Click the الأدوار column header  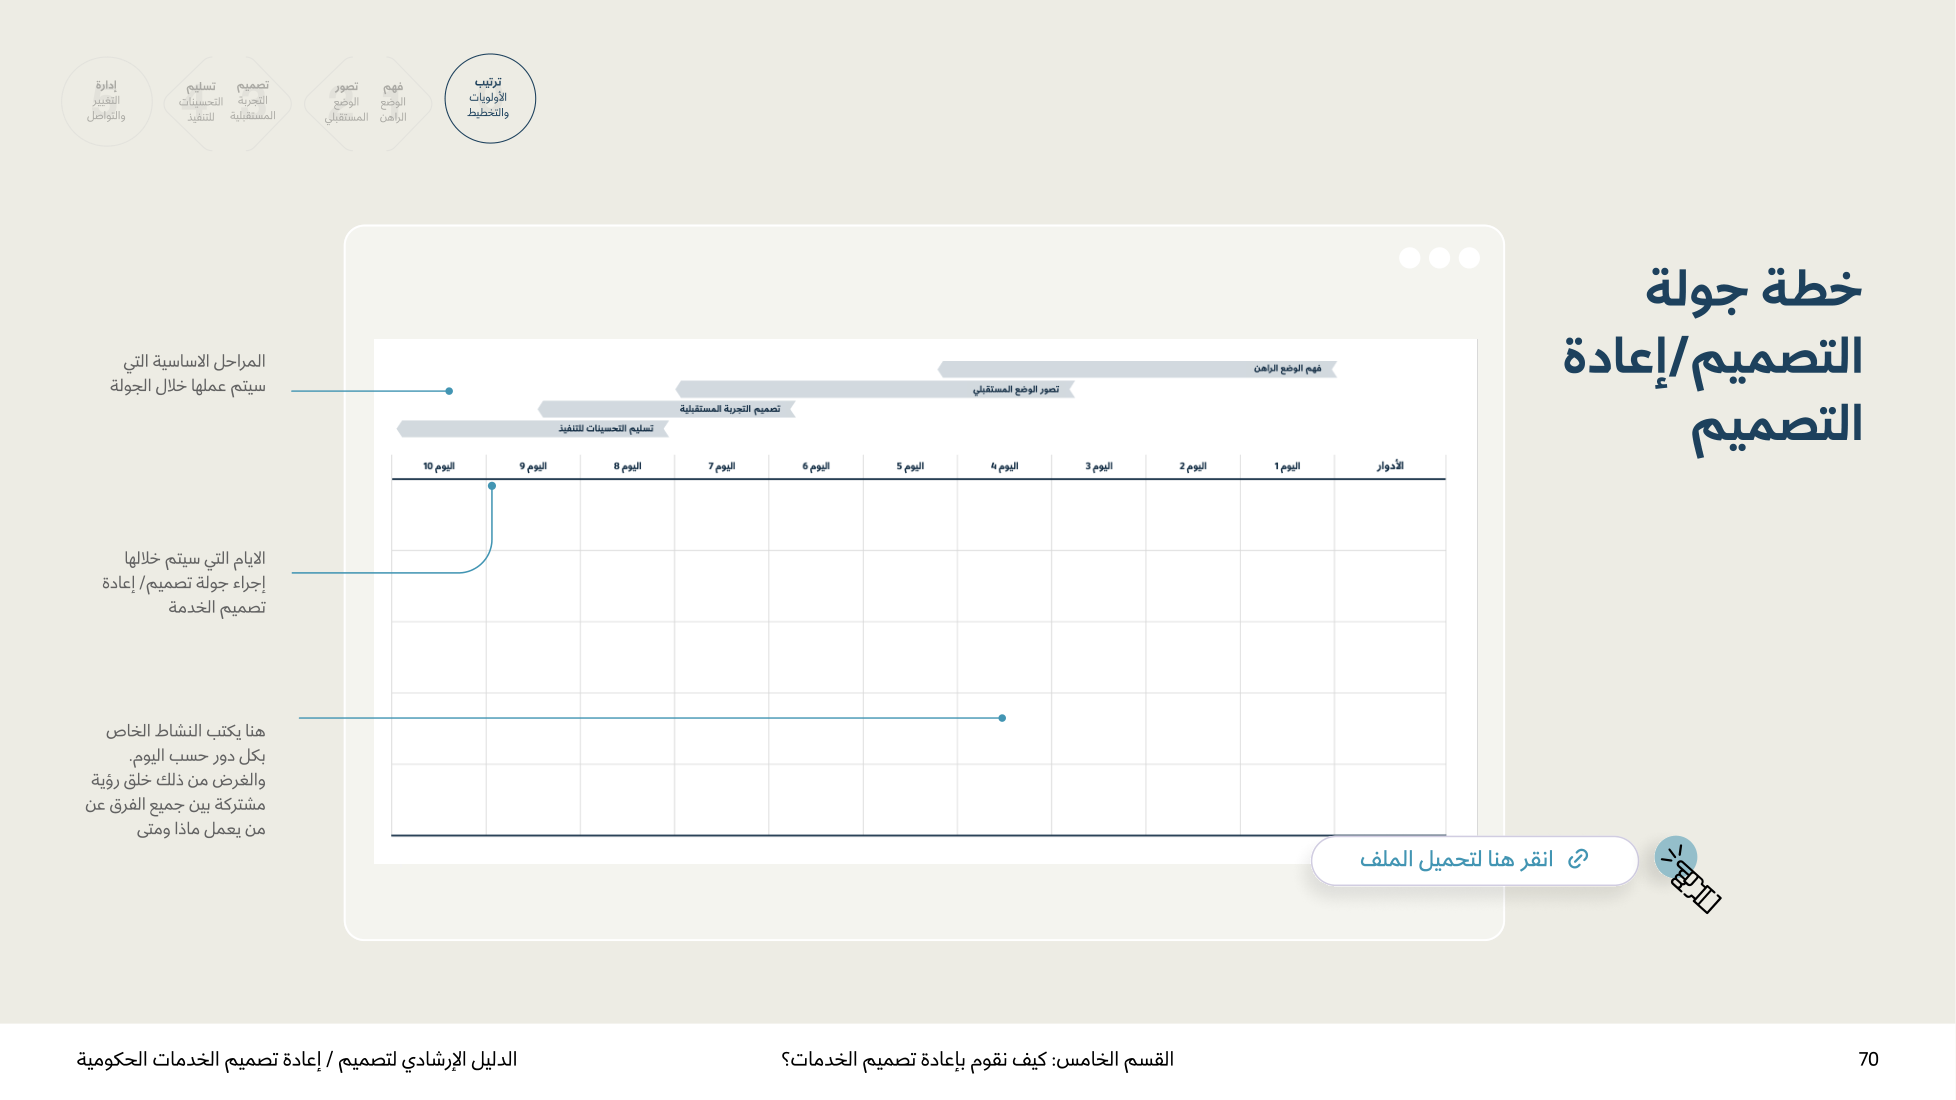point(1390,466)
